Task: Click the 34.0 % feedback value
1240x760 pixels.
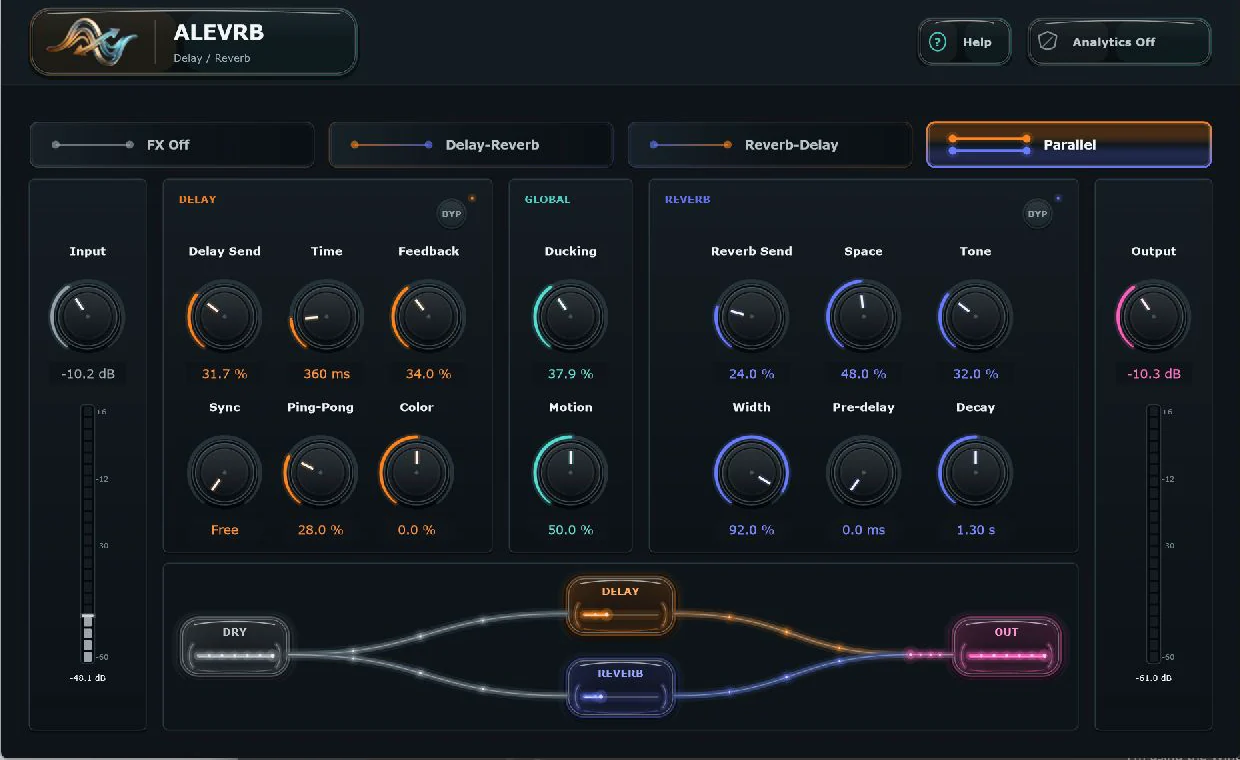Action: pos(428,374)
